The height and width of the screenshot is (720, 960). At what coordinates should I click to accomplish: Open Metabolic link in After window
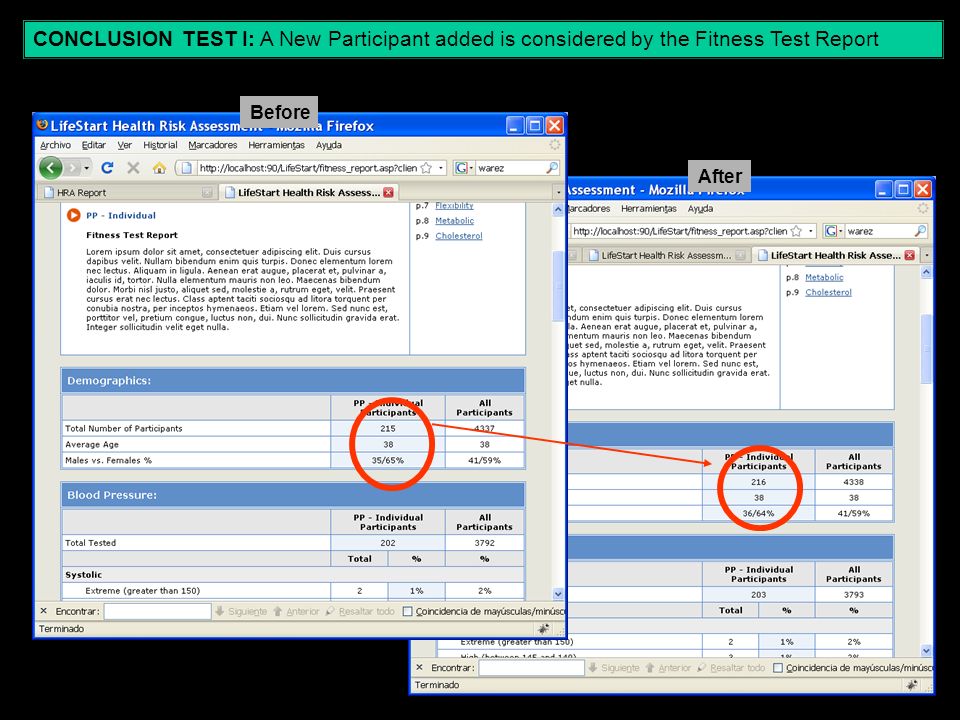pyautogui.click(x=824, y=277)
